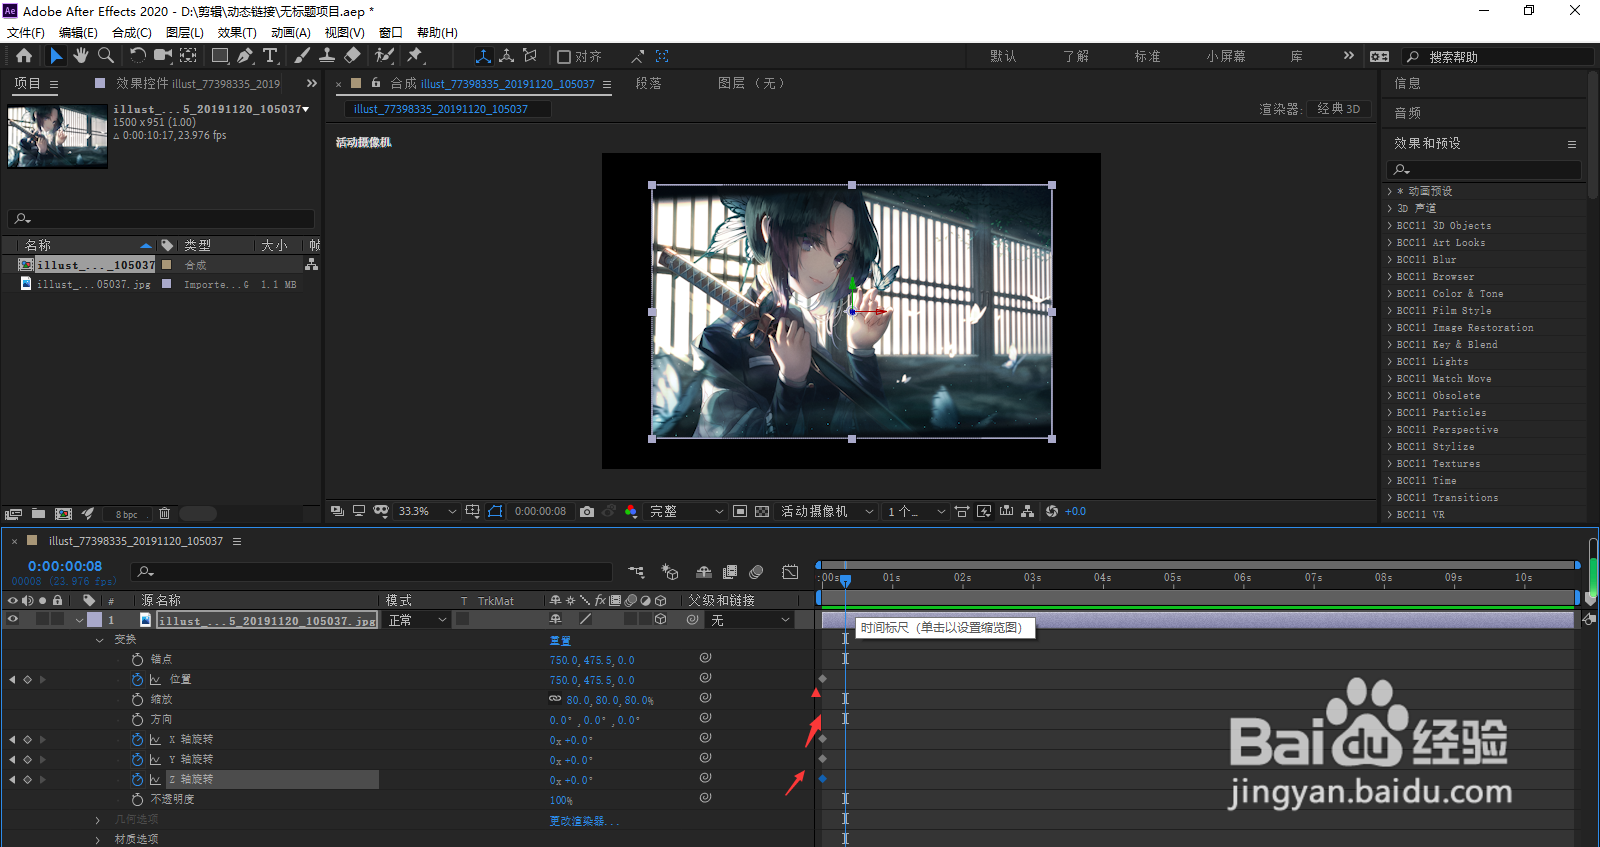Select the Horizontal Type tool
This screenshot has height=847, width=1600.
270,56
